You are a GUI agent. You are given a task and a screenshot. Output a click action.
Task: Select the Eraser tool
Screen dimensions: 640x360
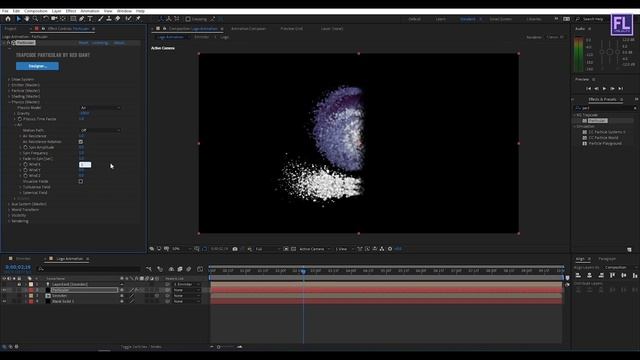pyautogui.click(x=118, y=19)
